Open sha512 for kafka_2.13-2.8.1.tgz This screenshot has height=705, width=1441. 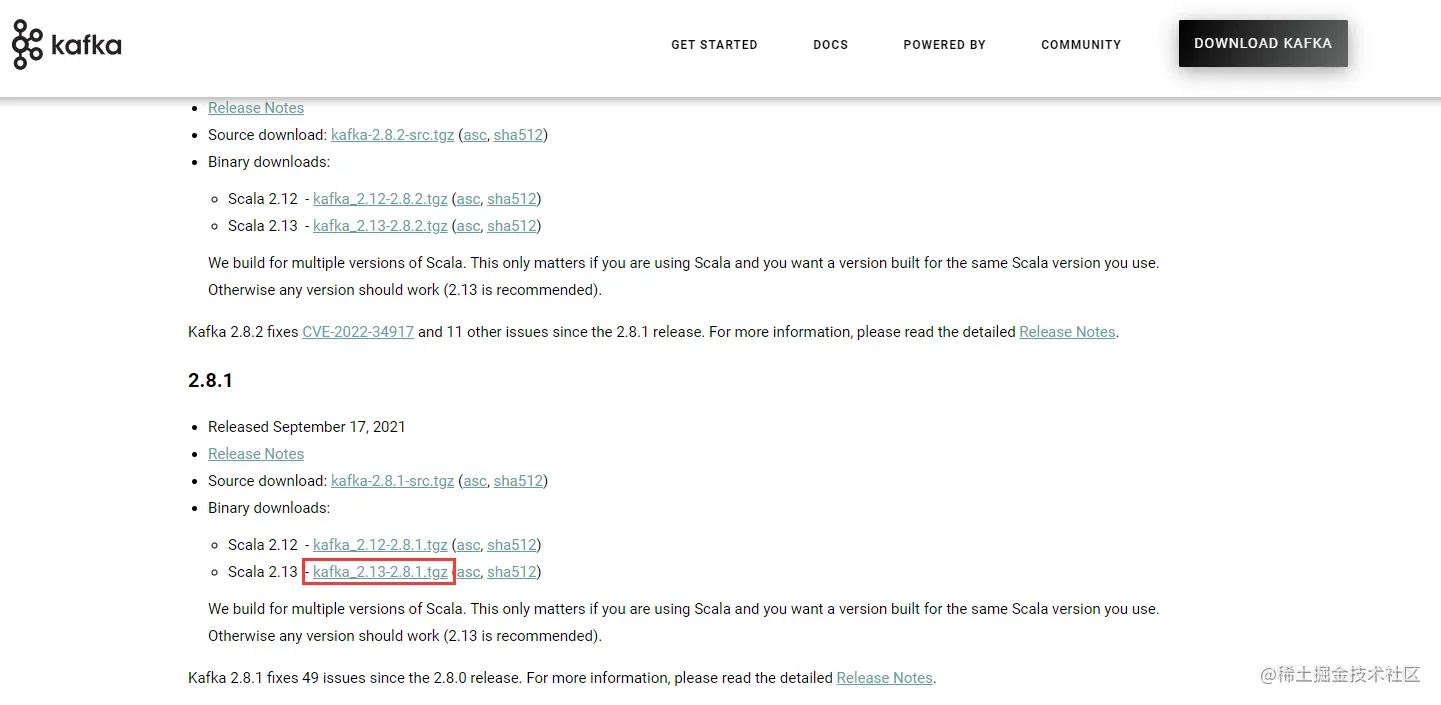(x=512, y=572)
